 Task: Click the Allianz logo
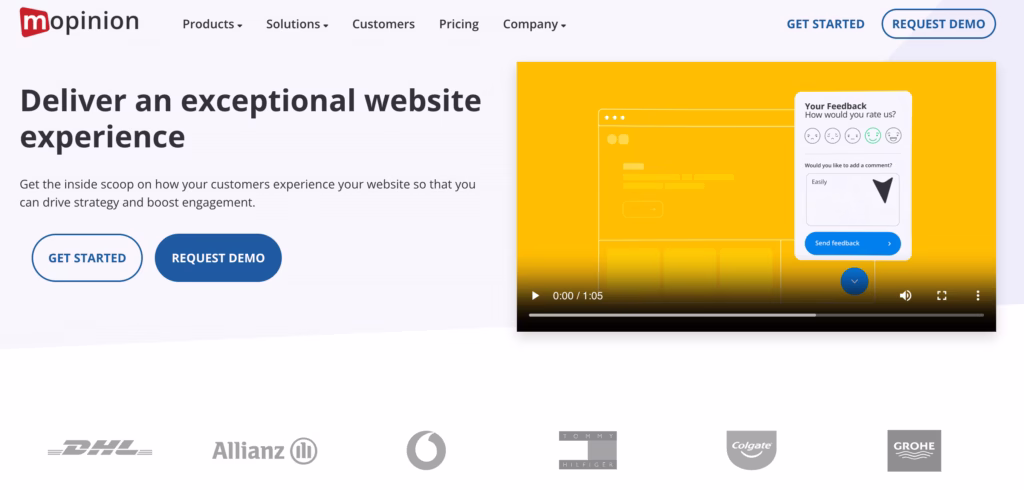pos(264,451)
